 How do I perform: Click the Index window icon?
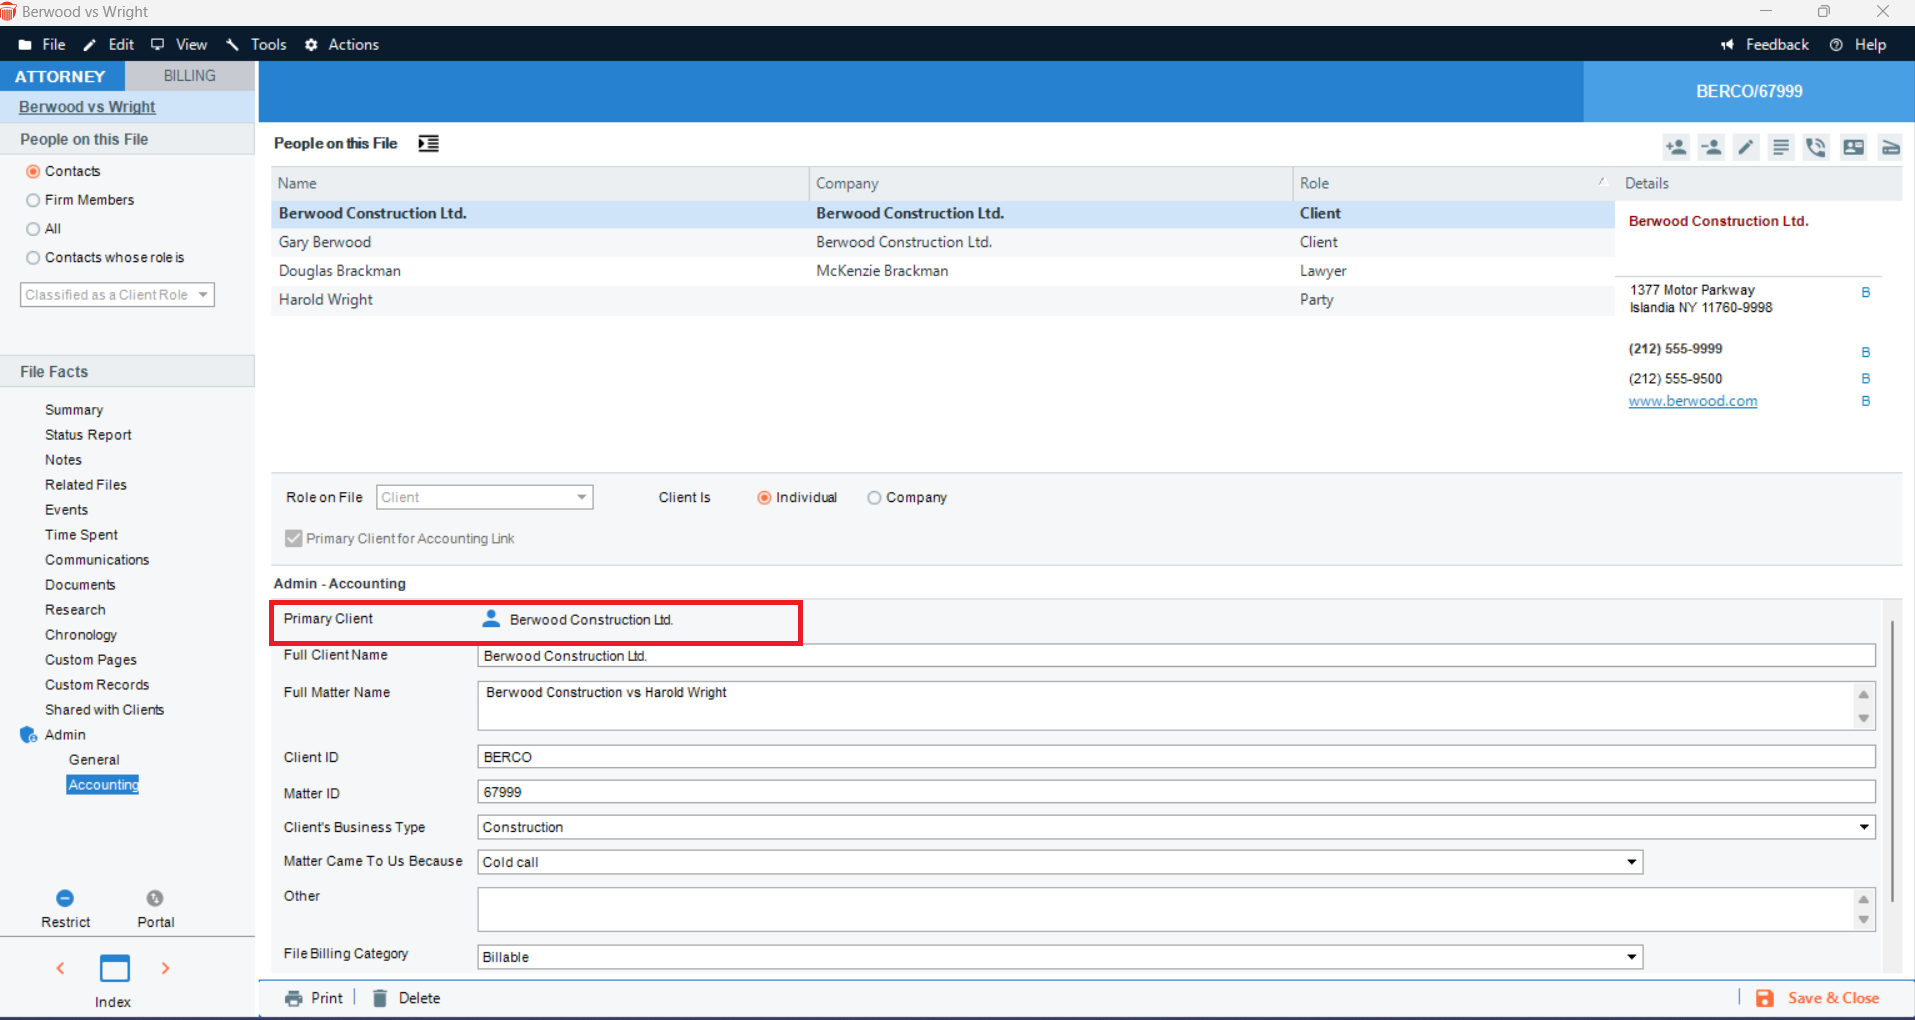pos(114,968)
